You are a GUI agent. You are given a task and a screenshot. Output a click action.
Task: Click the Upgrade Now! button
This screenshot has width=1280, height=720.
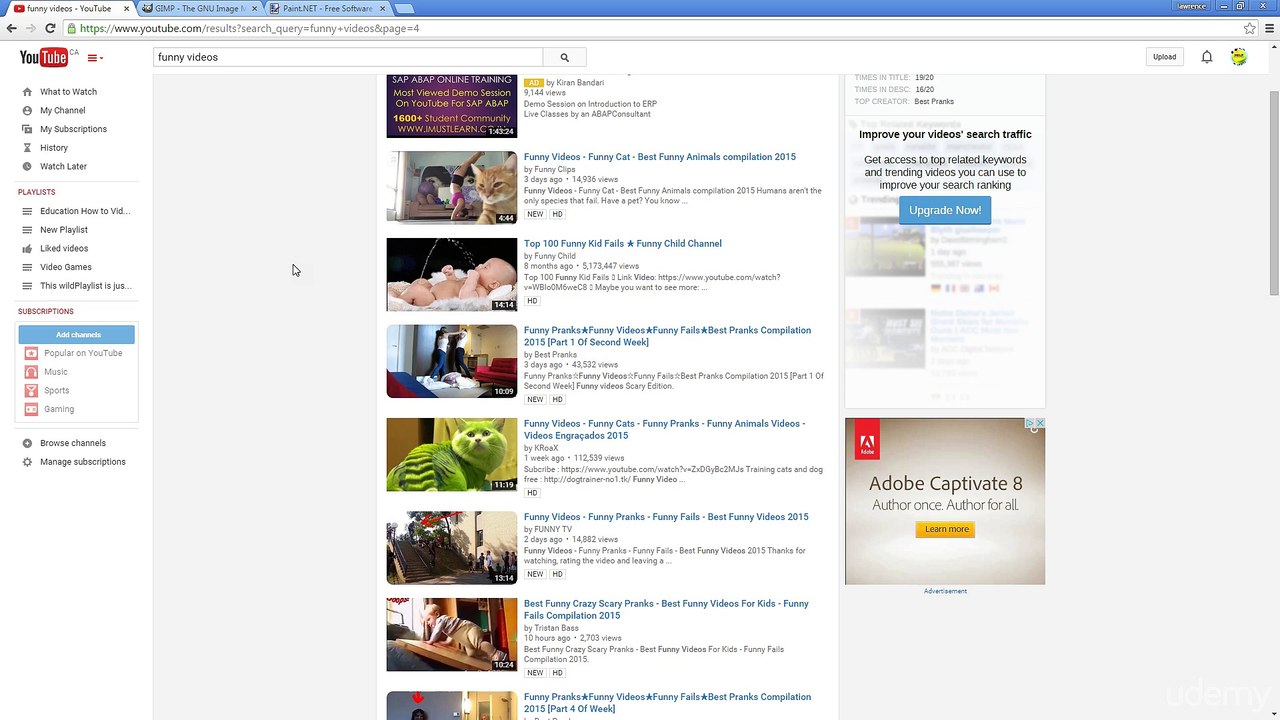click(x=945, y=210)
